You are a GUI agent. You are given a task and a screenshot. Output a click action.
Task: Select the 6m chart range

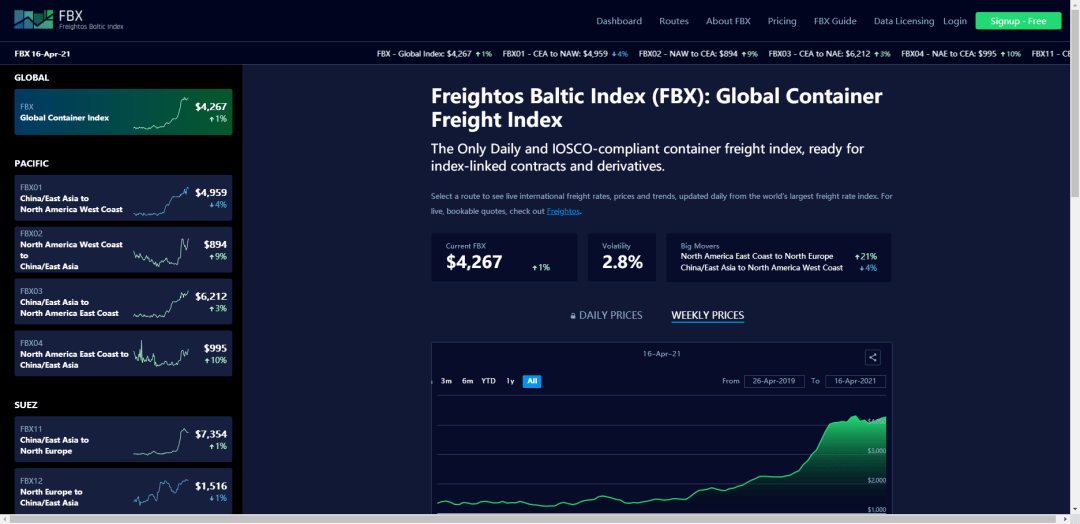[x=468, y=381]
